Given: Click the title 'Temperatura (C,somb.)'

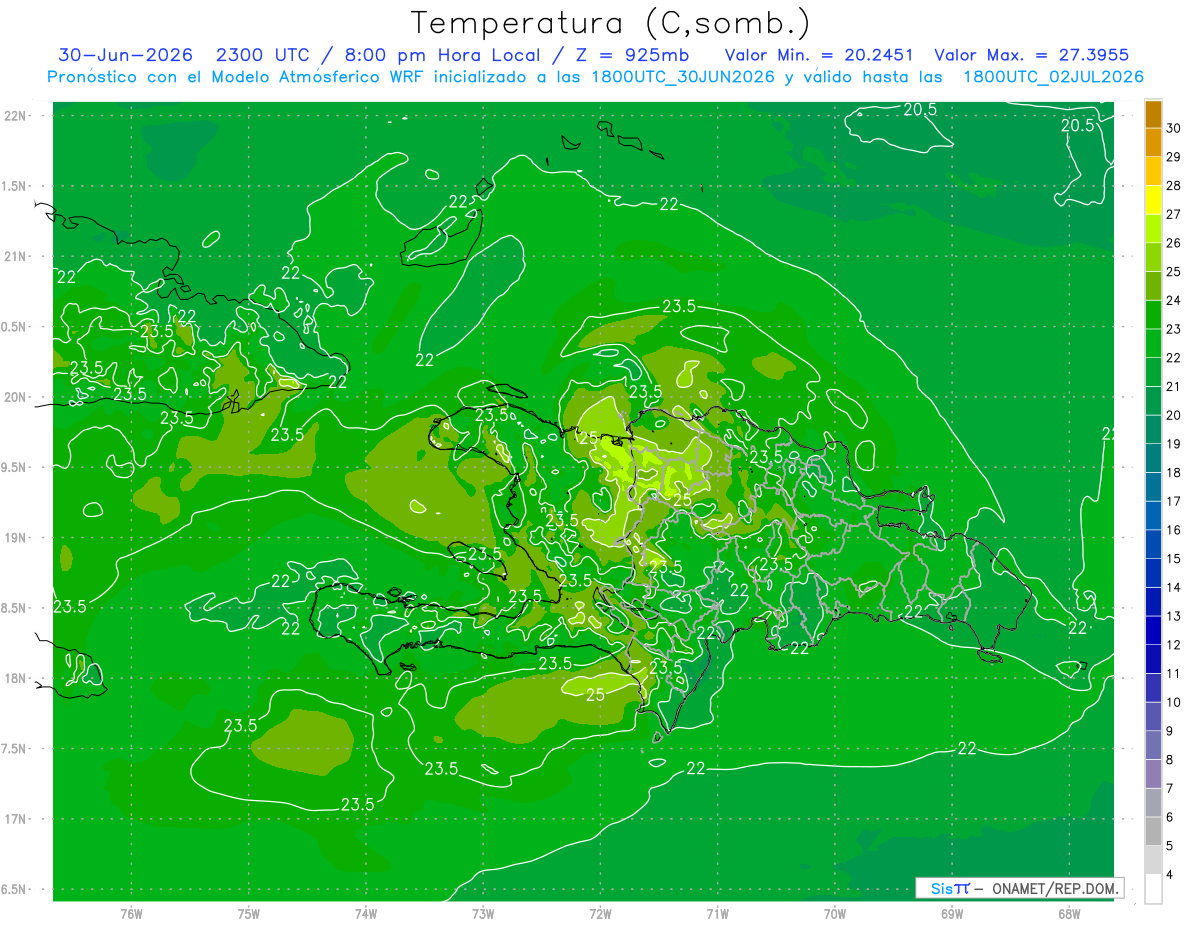Looking at the screenshot, I should pyautogui.click(x=611, y=22).
